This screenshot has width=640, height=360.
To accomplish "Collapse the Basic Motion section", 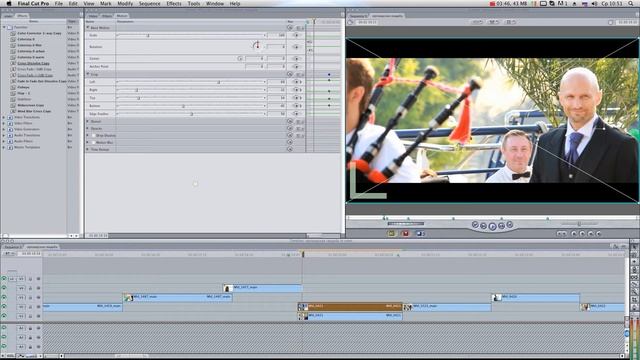I will [x=88, y=28].
